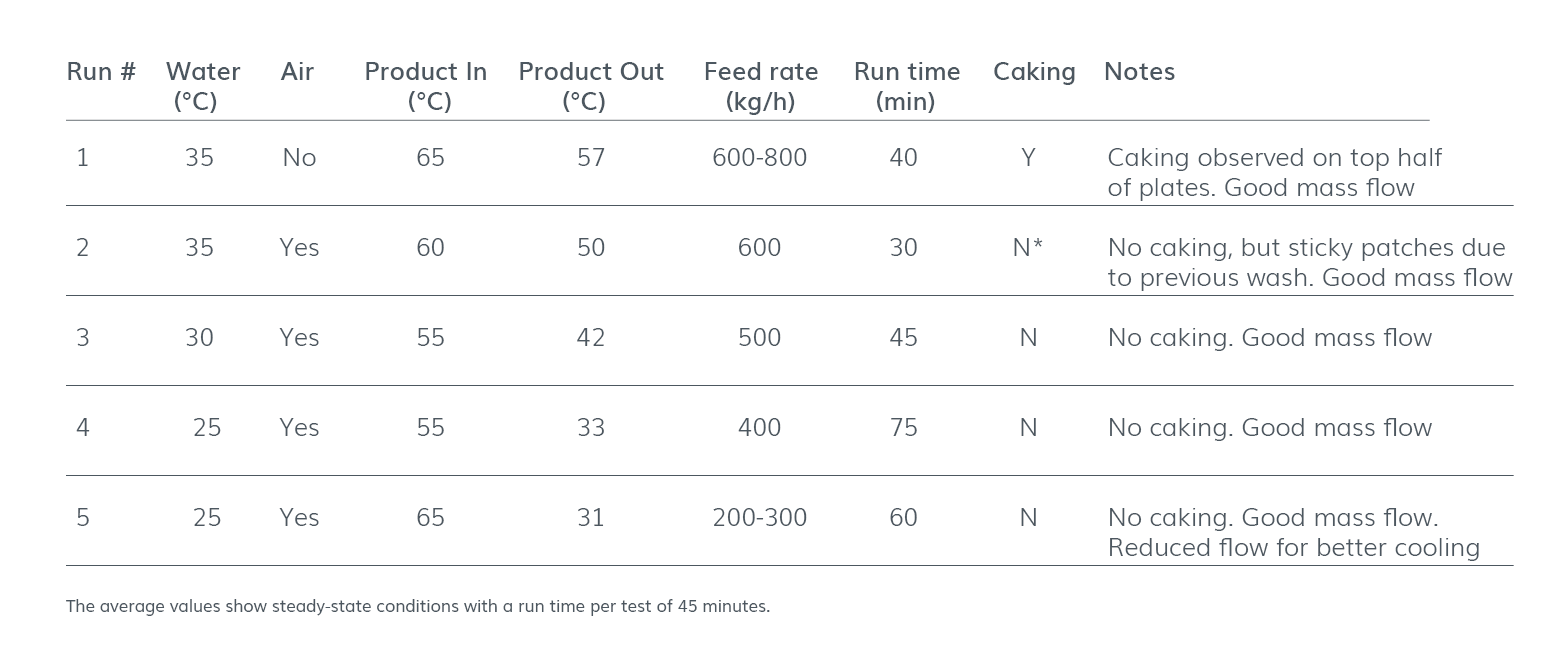This screenshot has width=1566, height=672.
Task: Click the Water (°C) column header
Action: pos(202,86)
